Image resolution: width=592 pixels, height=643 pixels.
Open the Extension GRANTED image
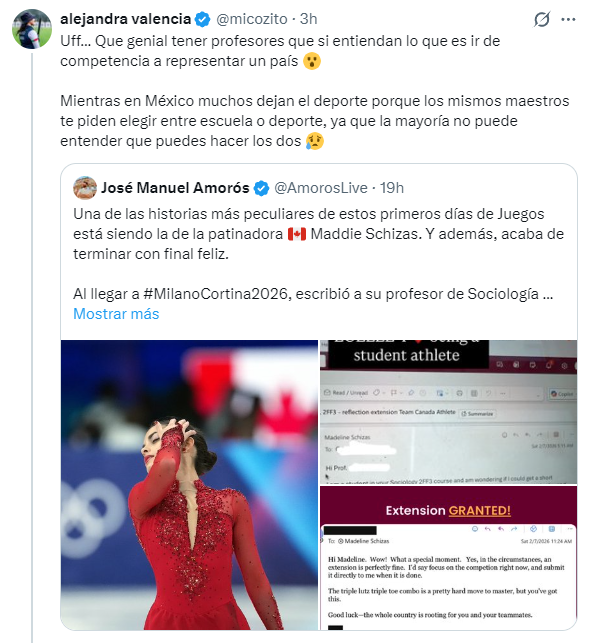[x=448, y=558]
